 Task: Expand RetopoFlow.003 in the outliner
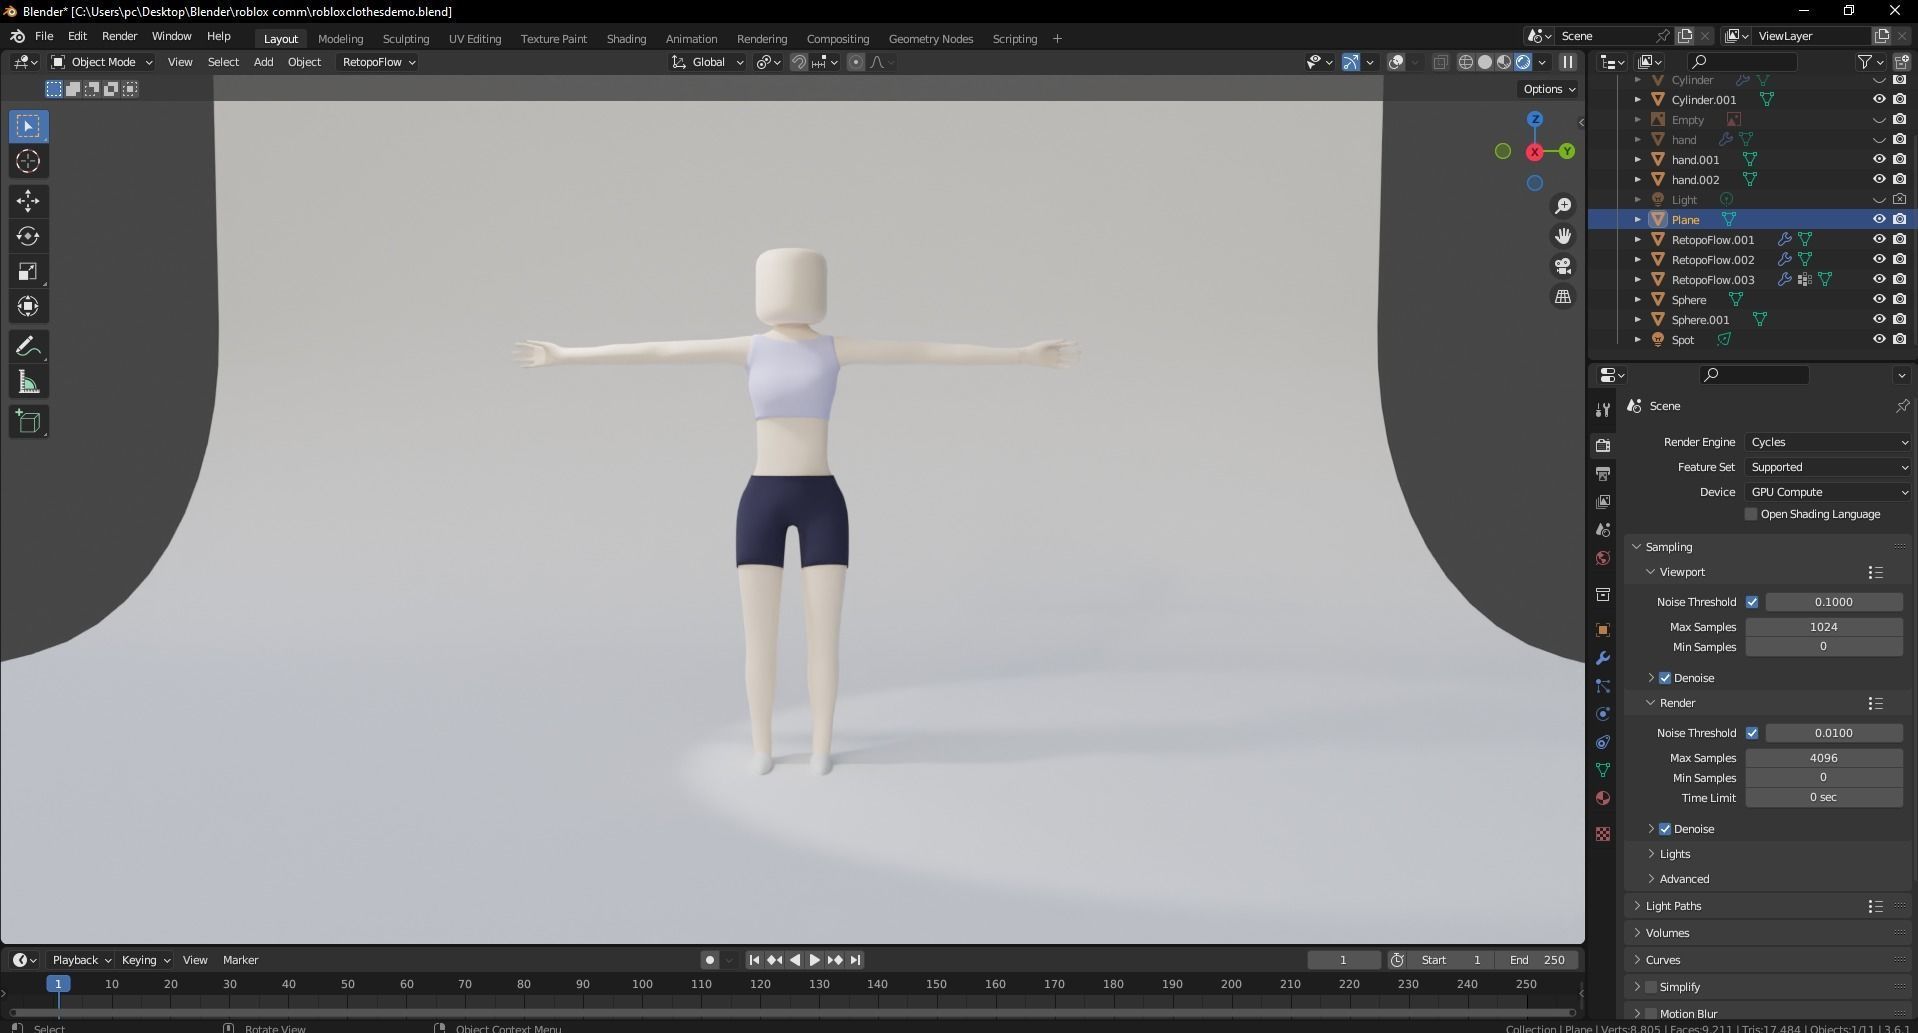click(x=1637, y=280)
